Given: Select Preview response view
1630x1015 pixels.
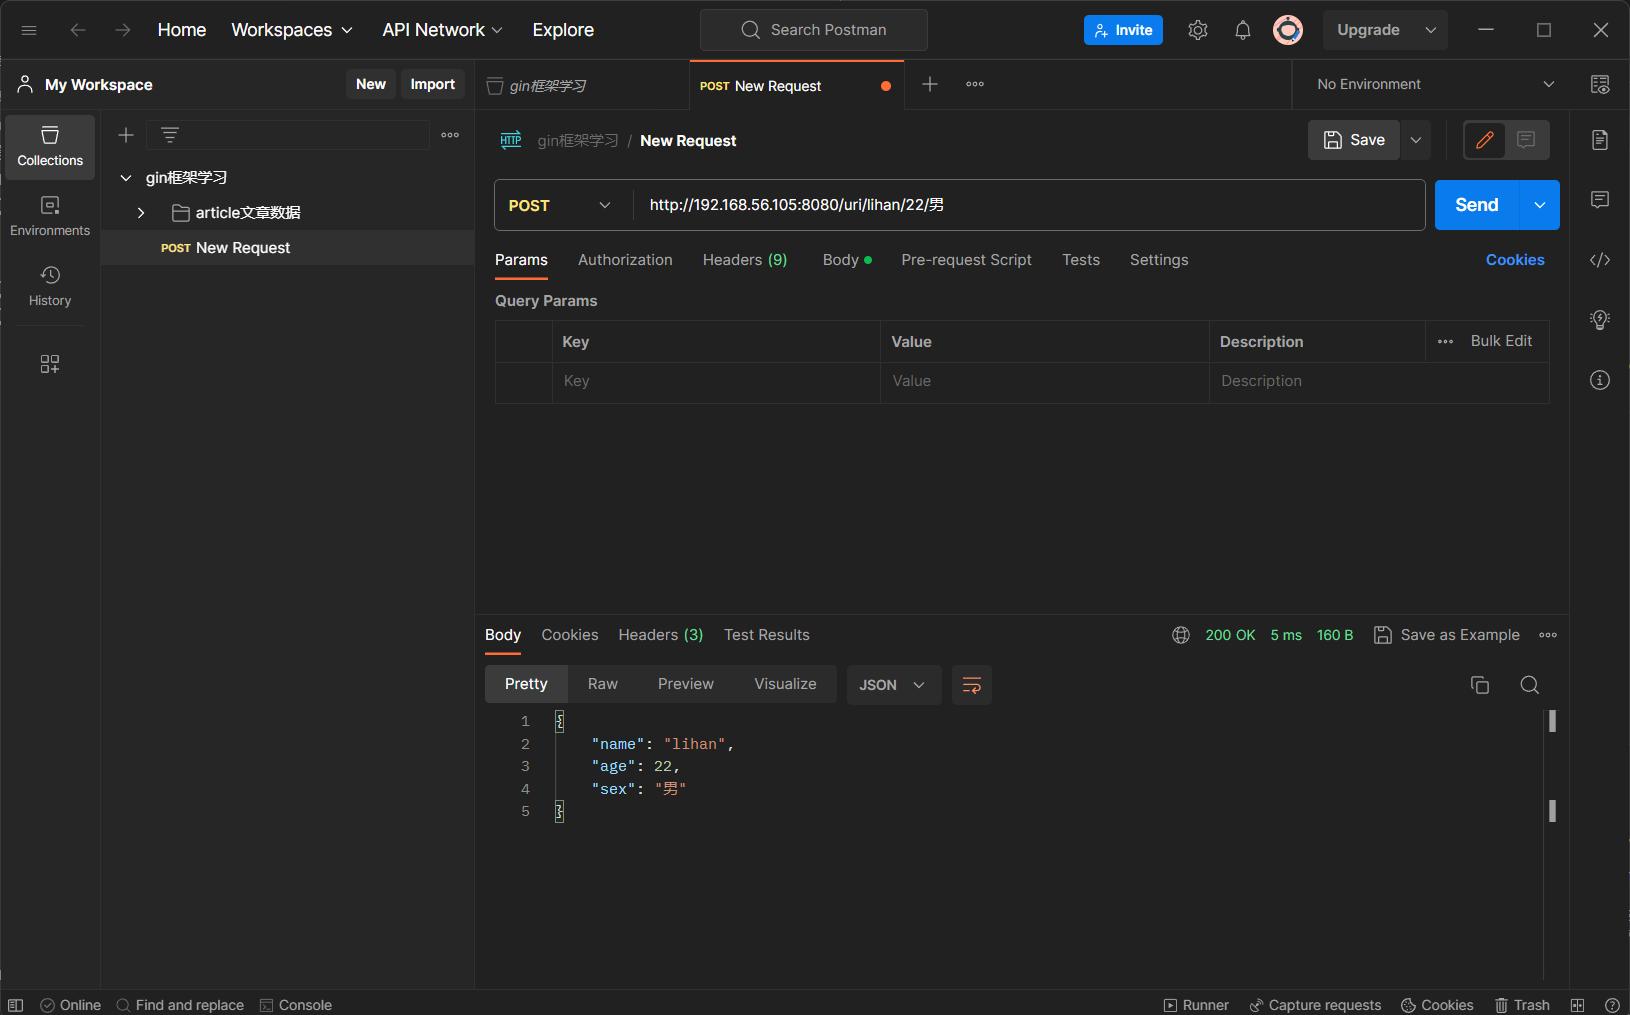Looking at the screenshot, I should (686, 684).
